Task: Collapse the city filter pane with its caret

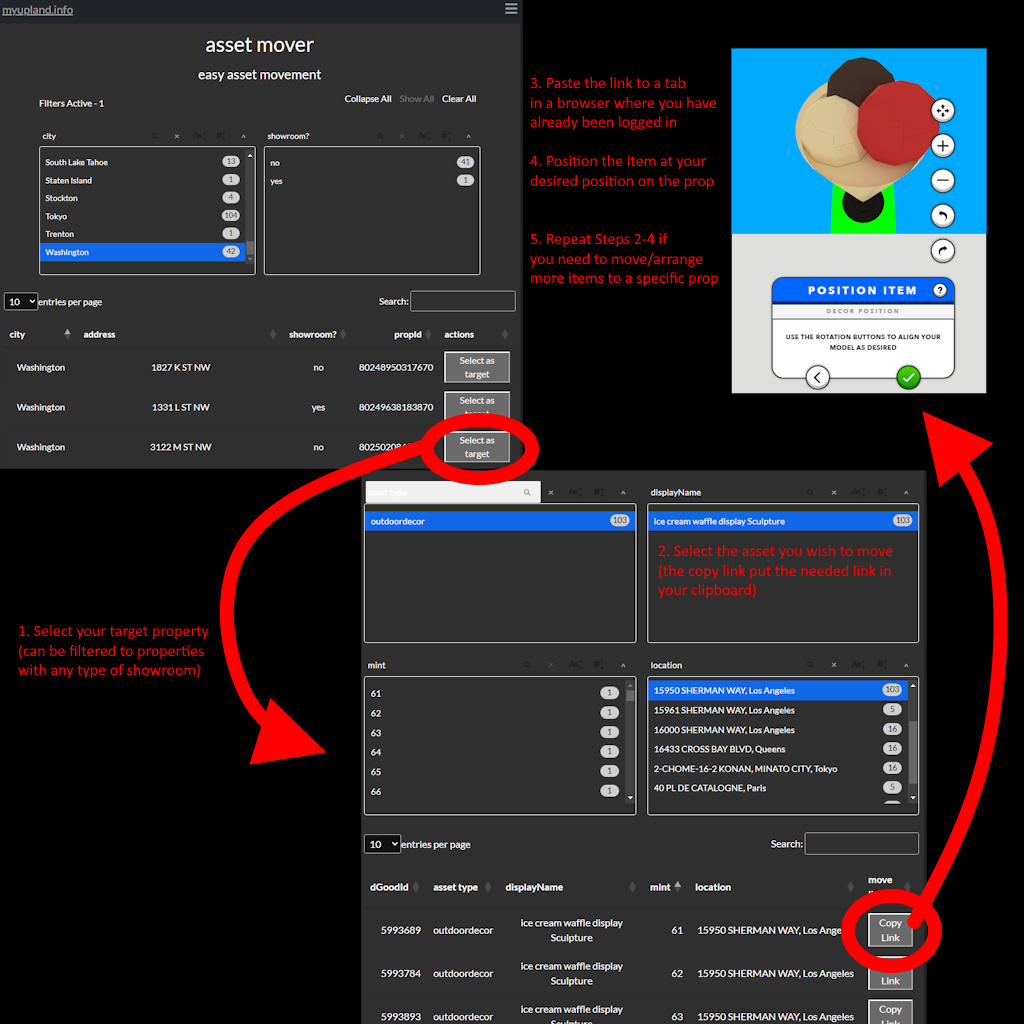Action: 244,136
